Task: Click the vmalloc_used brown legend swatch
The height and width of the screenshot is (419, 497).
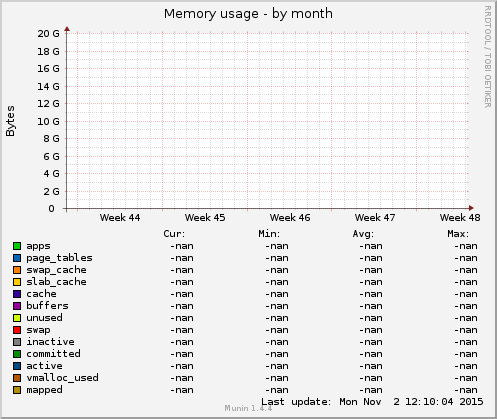Action: tap(17, 378)
